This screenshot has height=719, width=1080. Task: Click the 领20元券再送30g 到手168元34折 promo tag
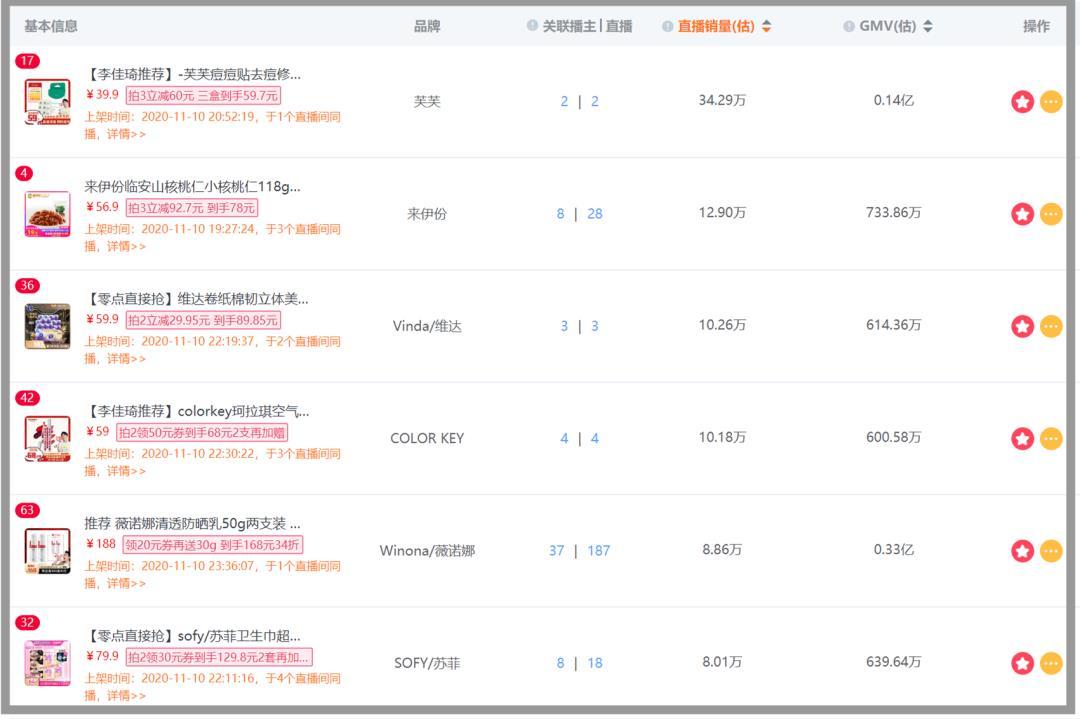213,545
